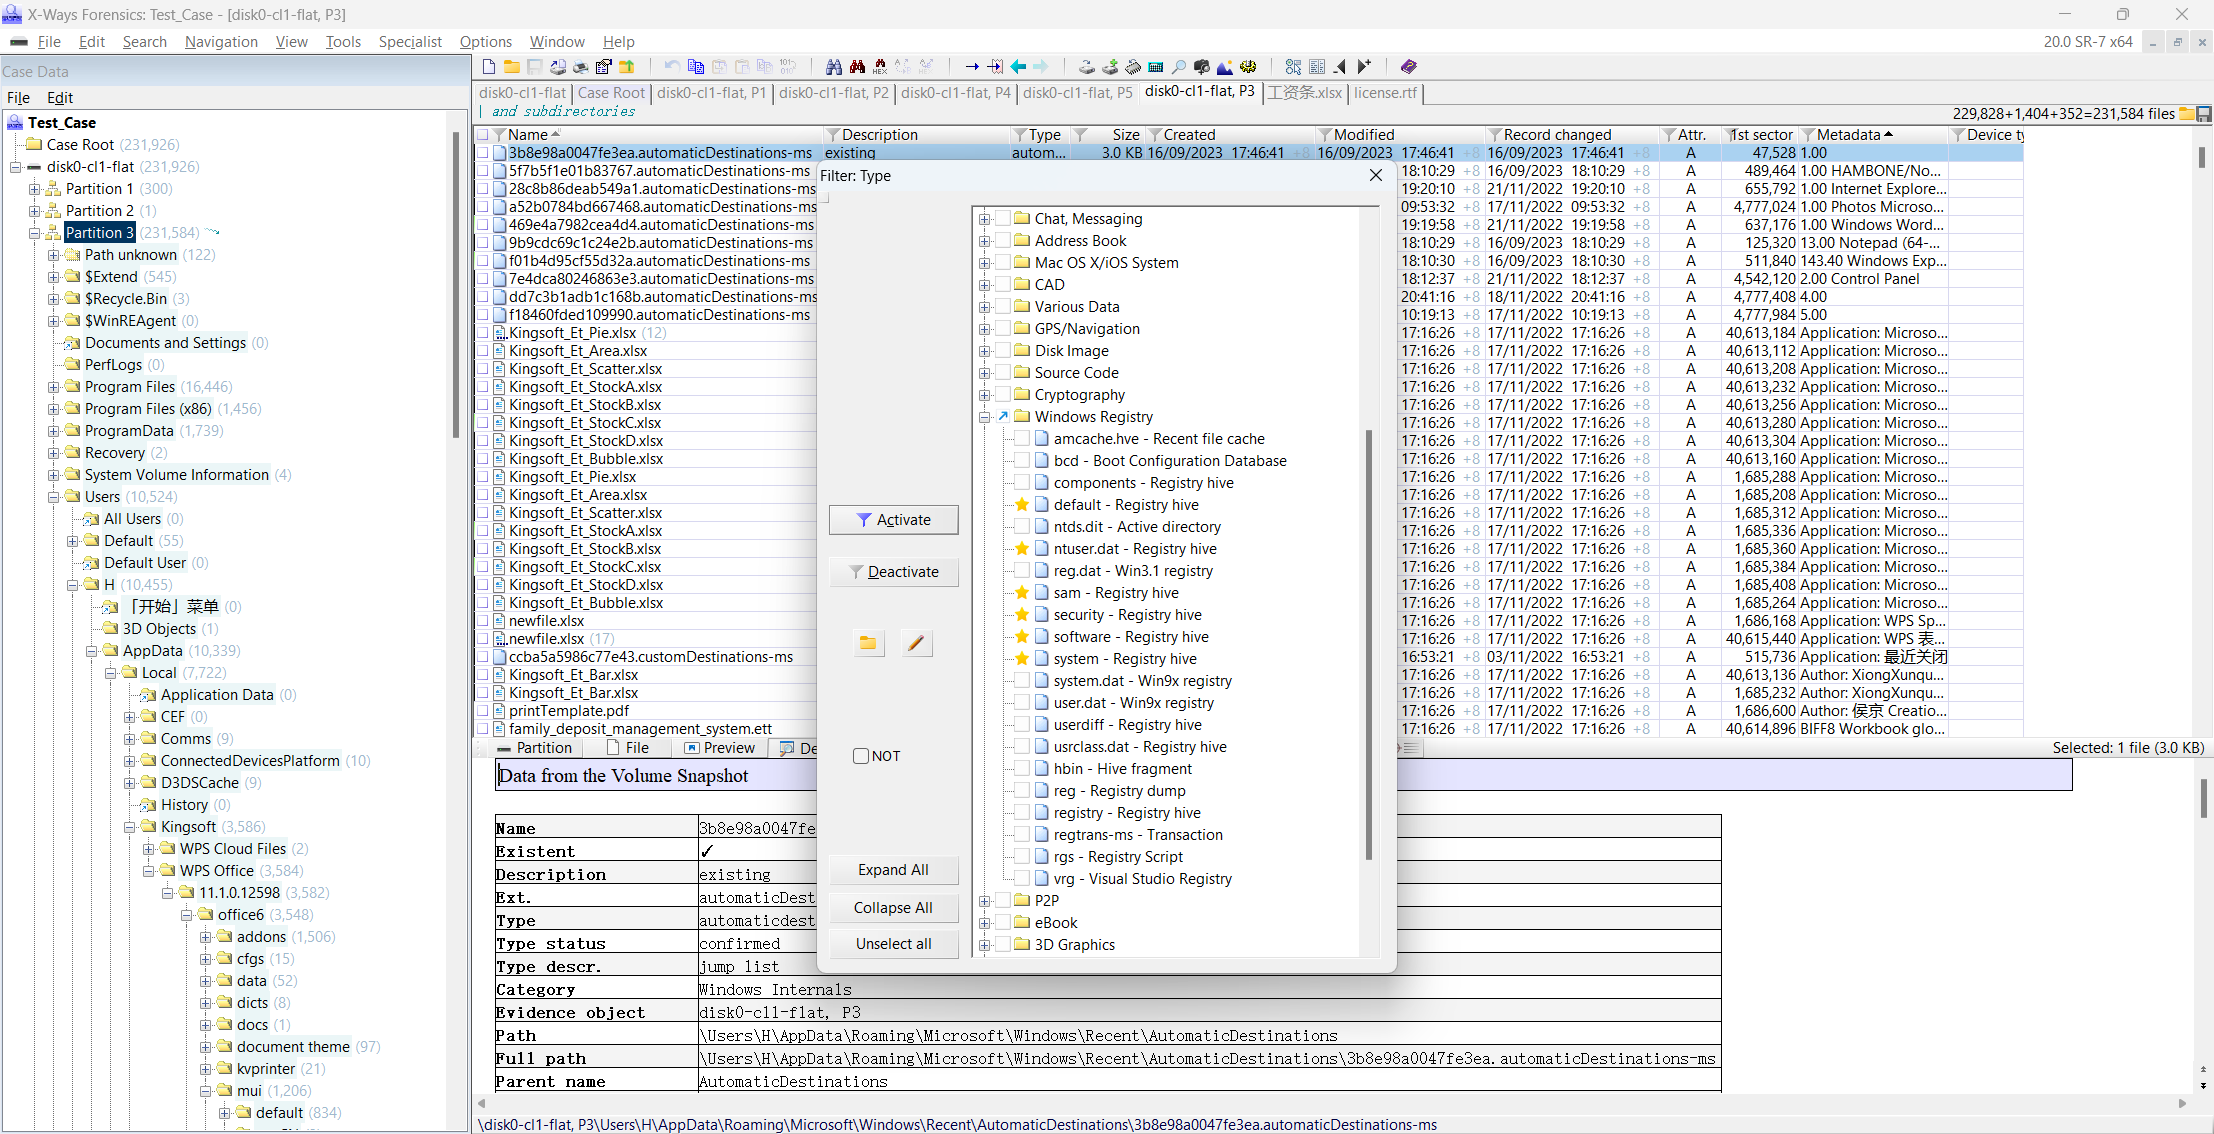Expand Partition 1 in case tree
The height and width of the screenshot is (1134, 2214).
[35, 189]
